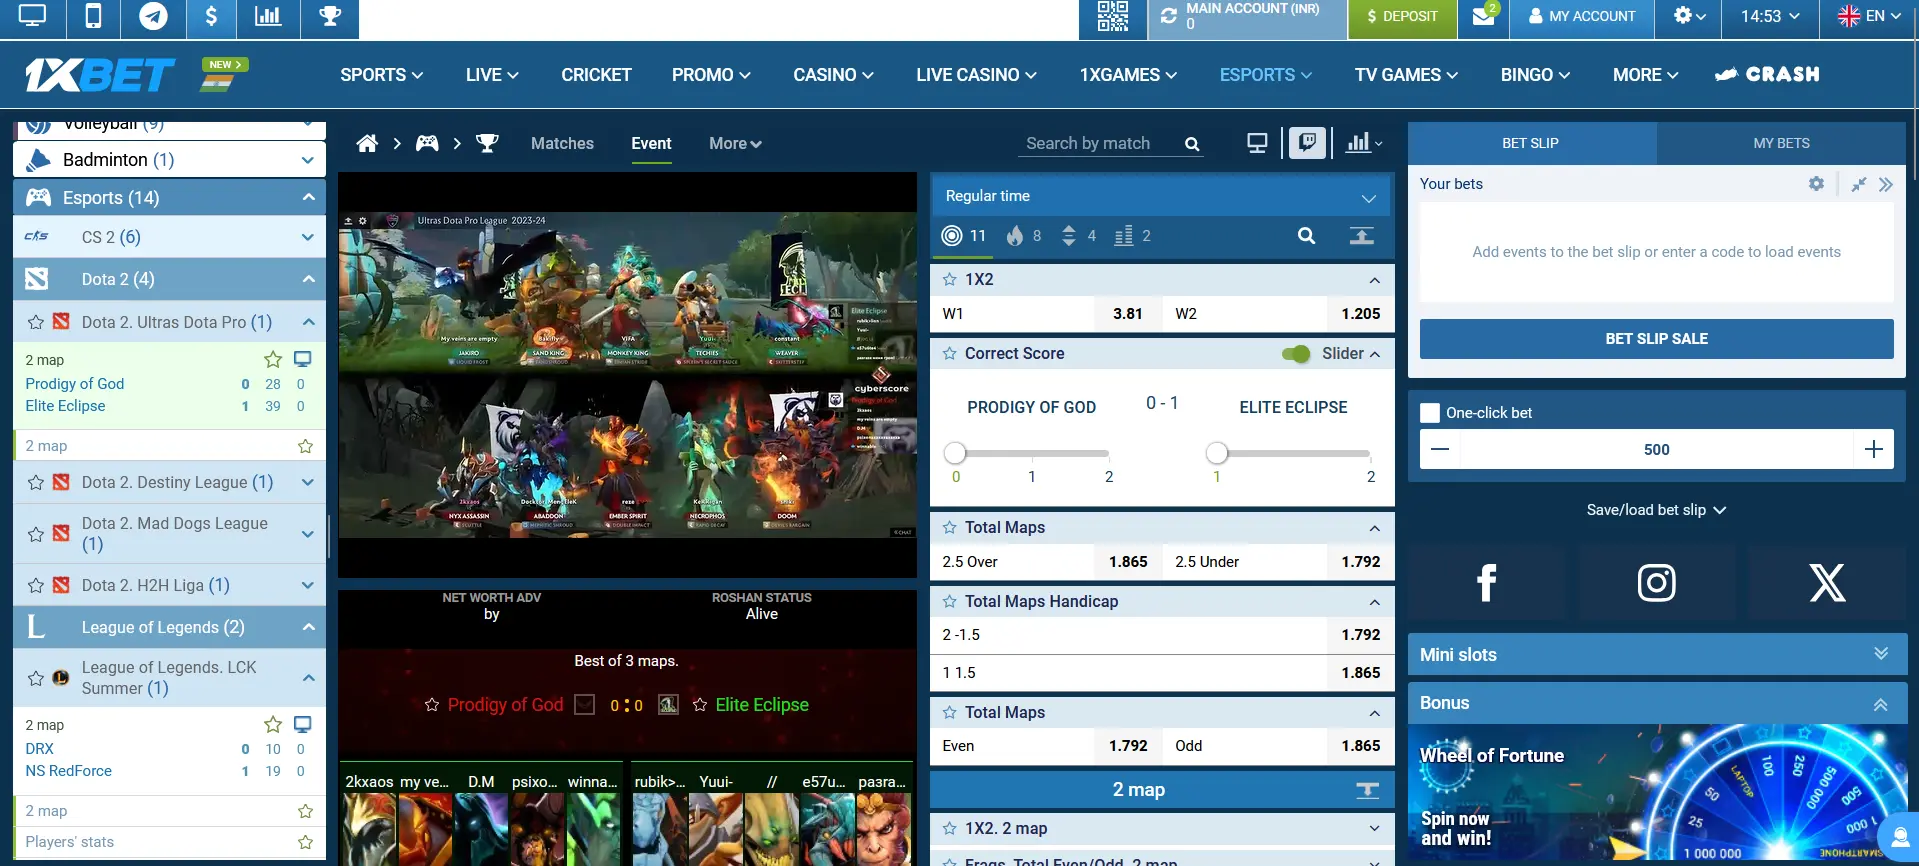Click the Search by match input field
This screenshot has height=866, width=1919.
click(x=1100, y=144)
